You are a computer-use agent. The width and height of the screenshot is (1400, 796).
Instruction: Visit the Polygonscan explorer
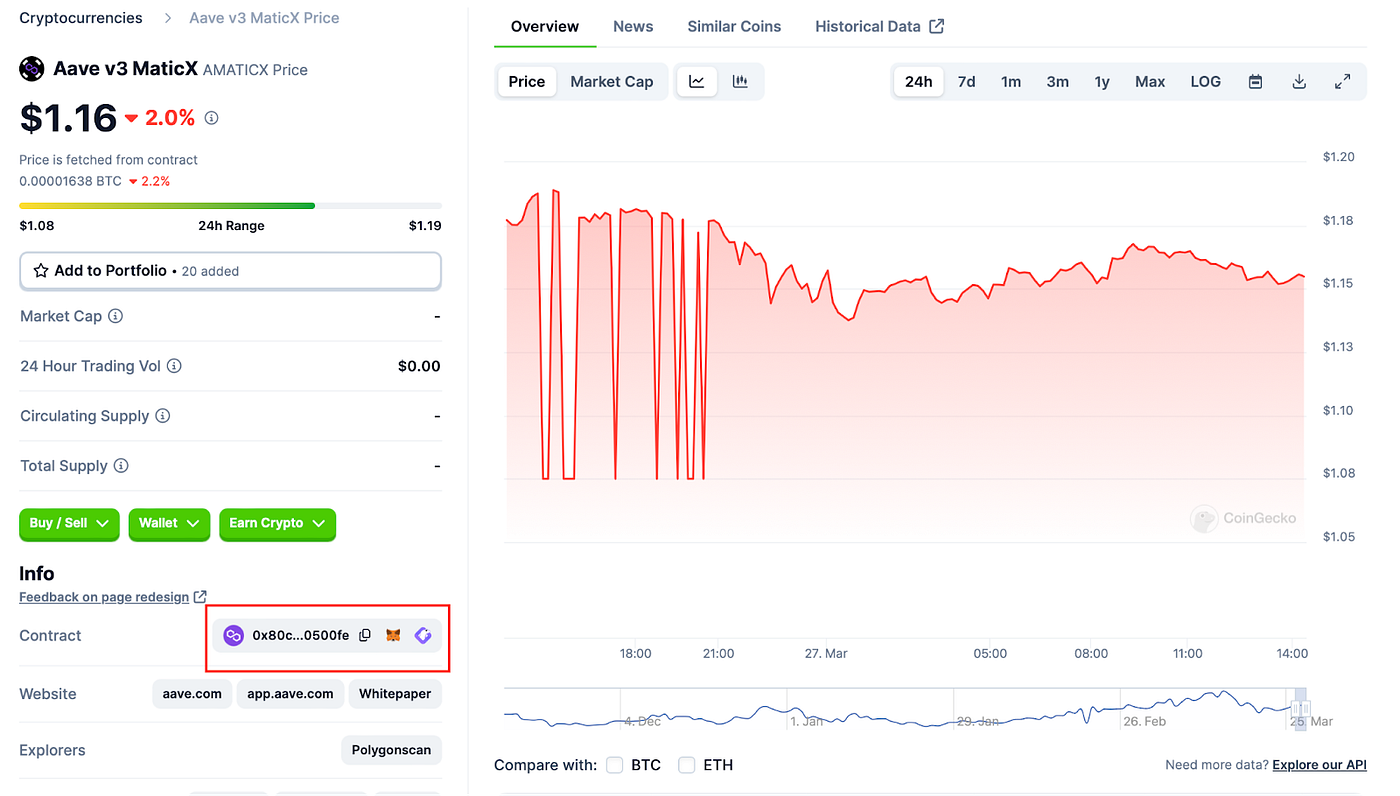(391, 750)
